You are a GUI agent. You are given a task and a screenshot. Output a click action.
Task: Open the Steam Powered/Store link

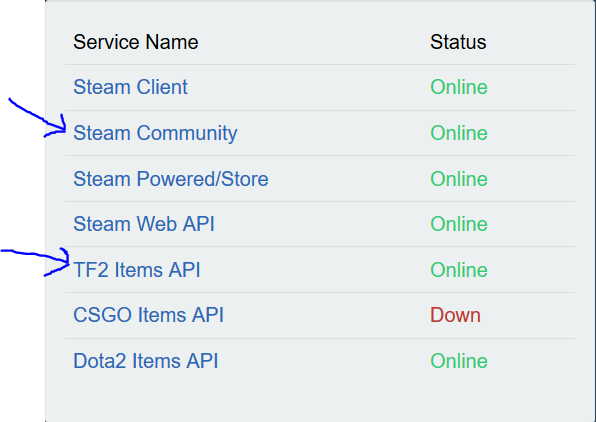[171, 179]
